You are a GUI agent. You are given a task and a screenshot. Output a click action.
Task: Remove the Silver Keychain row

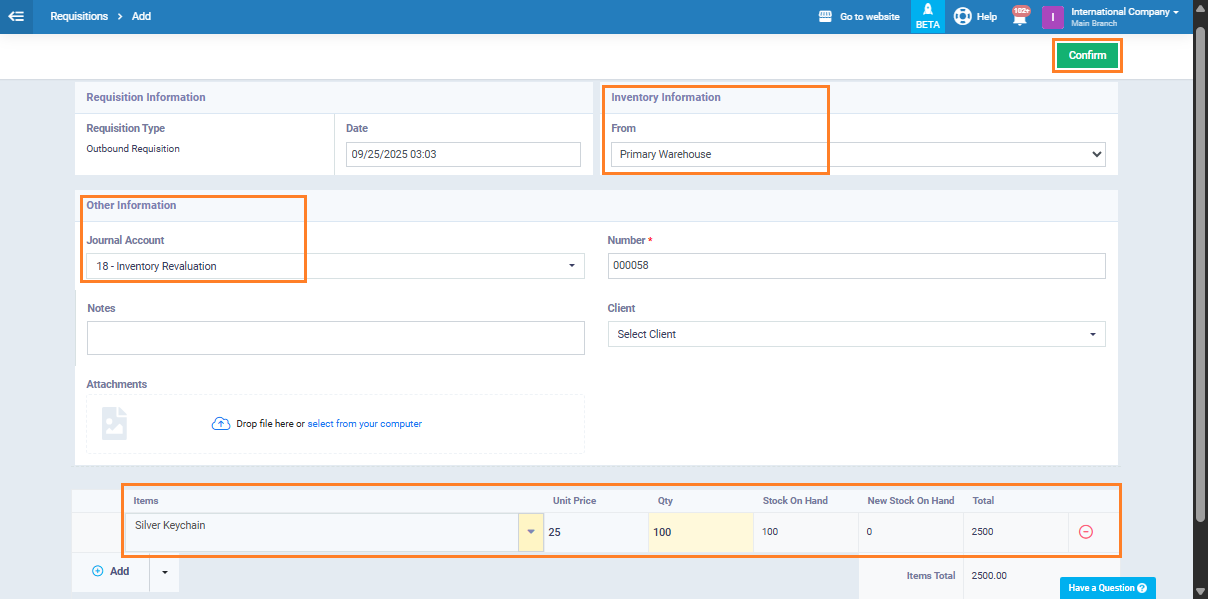pos(1086,532)
